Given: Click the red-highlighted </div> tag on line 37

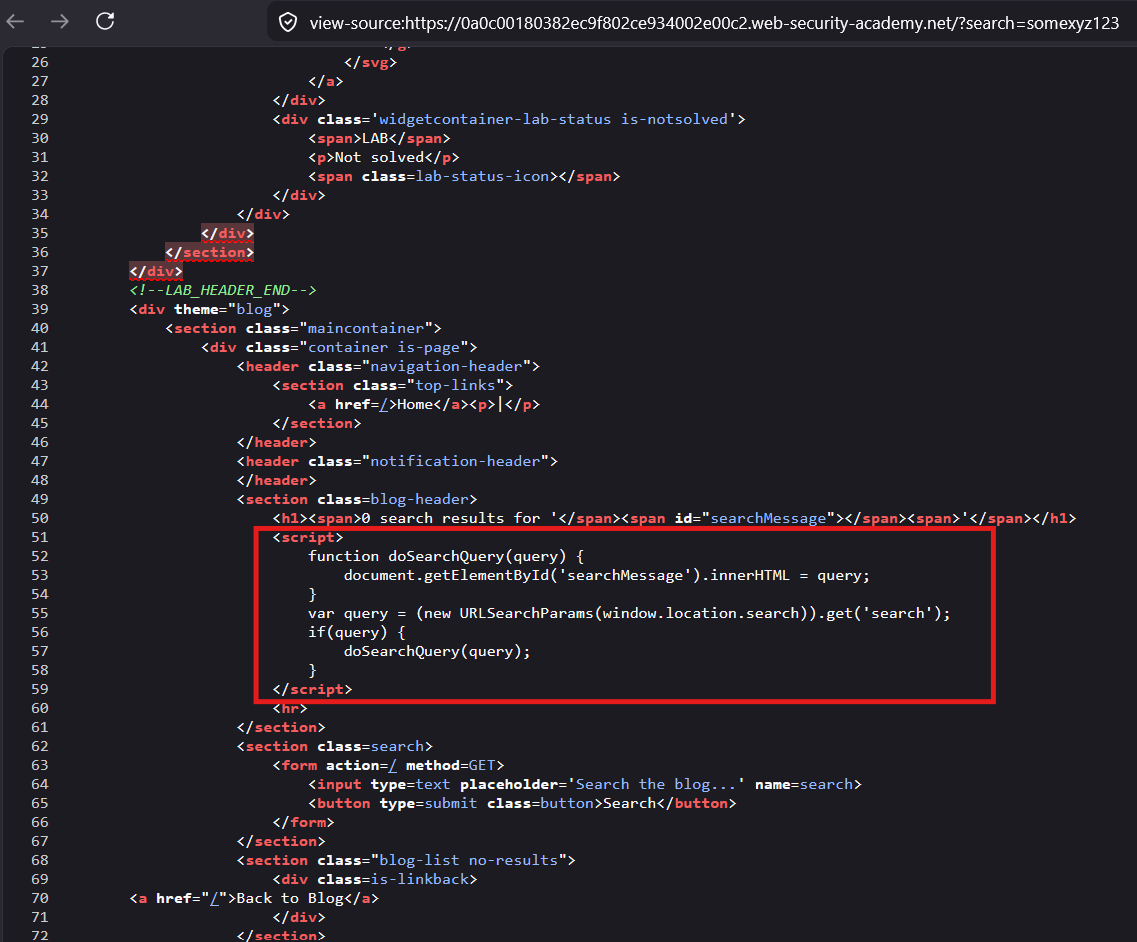Looking at the screenshot, I should (156, 271).
